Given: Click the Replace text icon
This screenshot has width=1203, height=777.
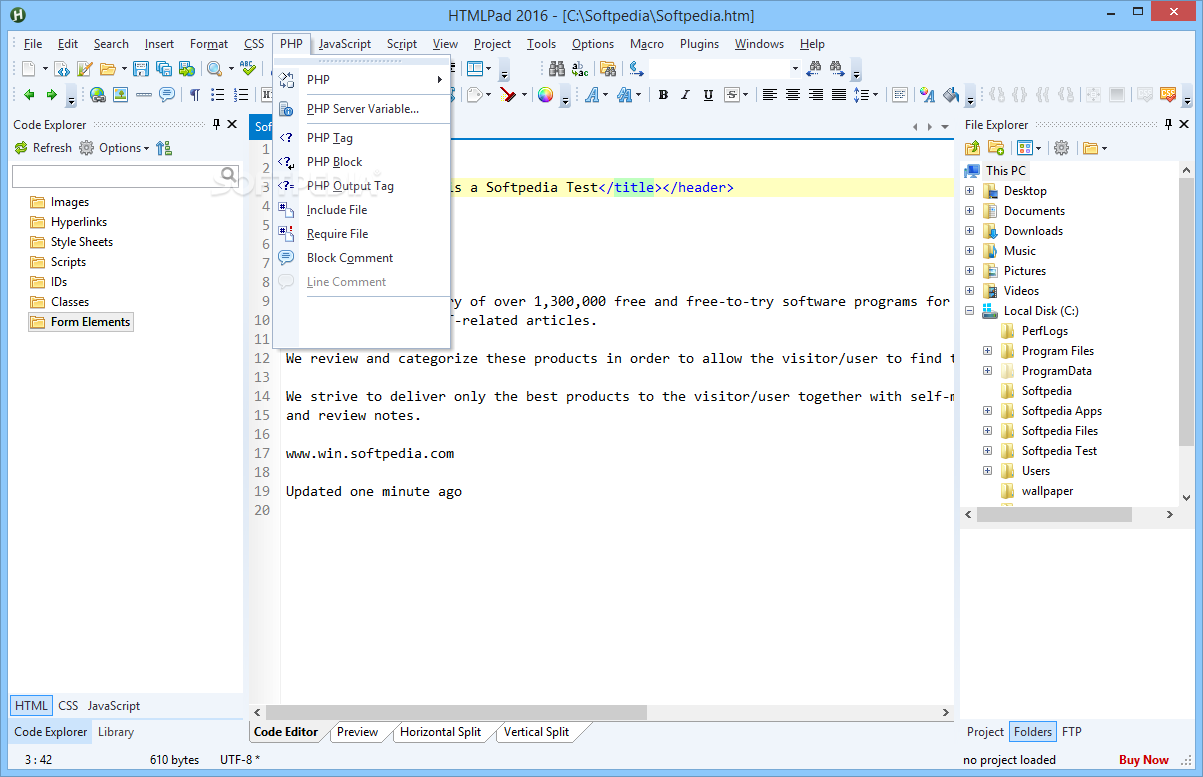Looking at the screenshot, I should click(580, 69).
